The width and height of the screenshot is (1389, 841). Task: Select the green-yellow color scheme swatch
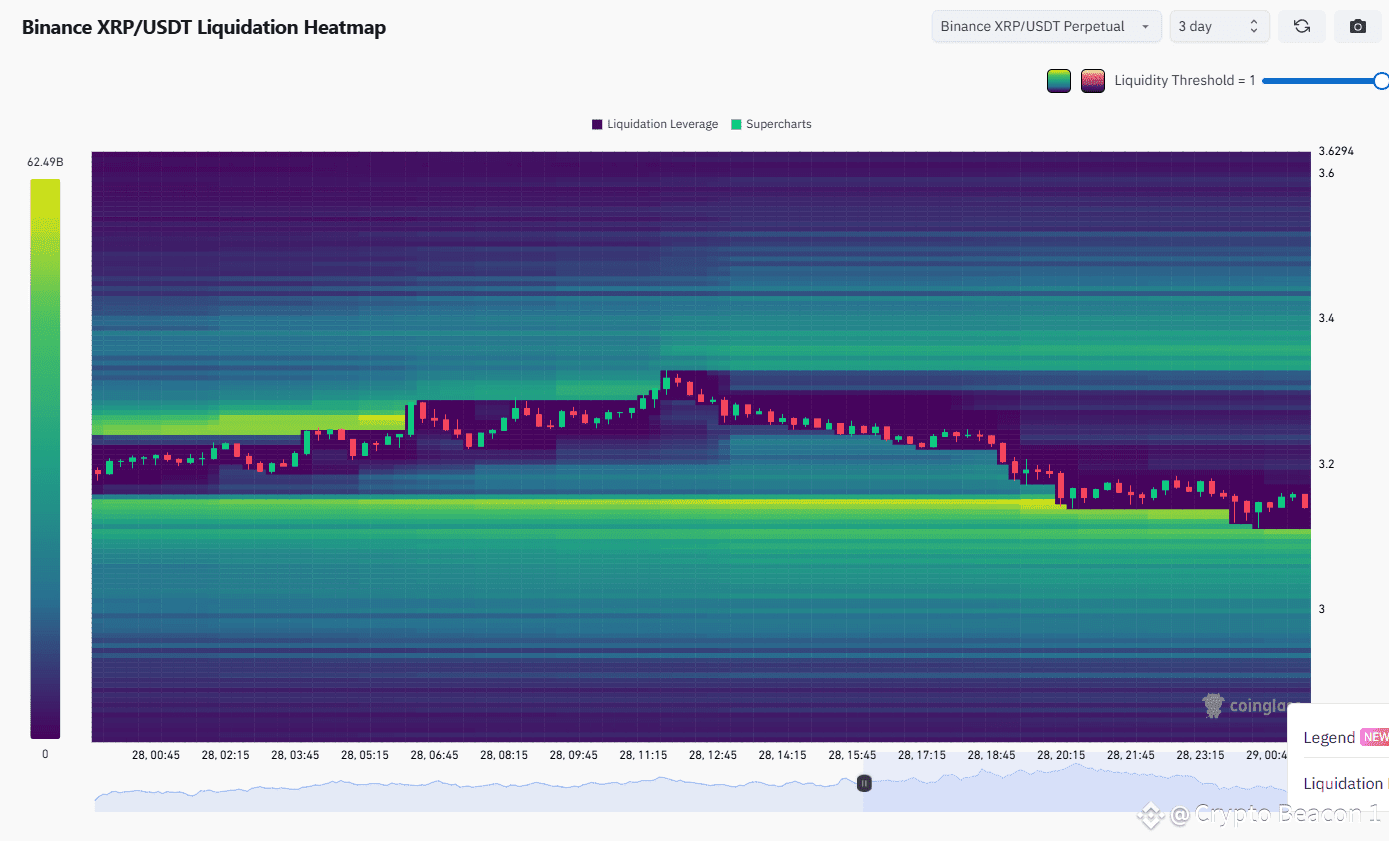click(1059, 81)
